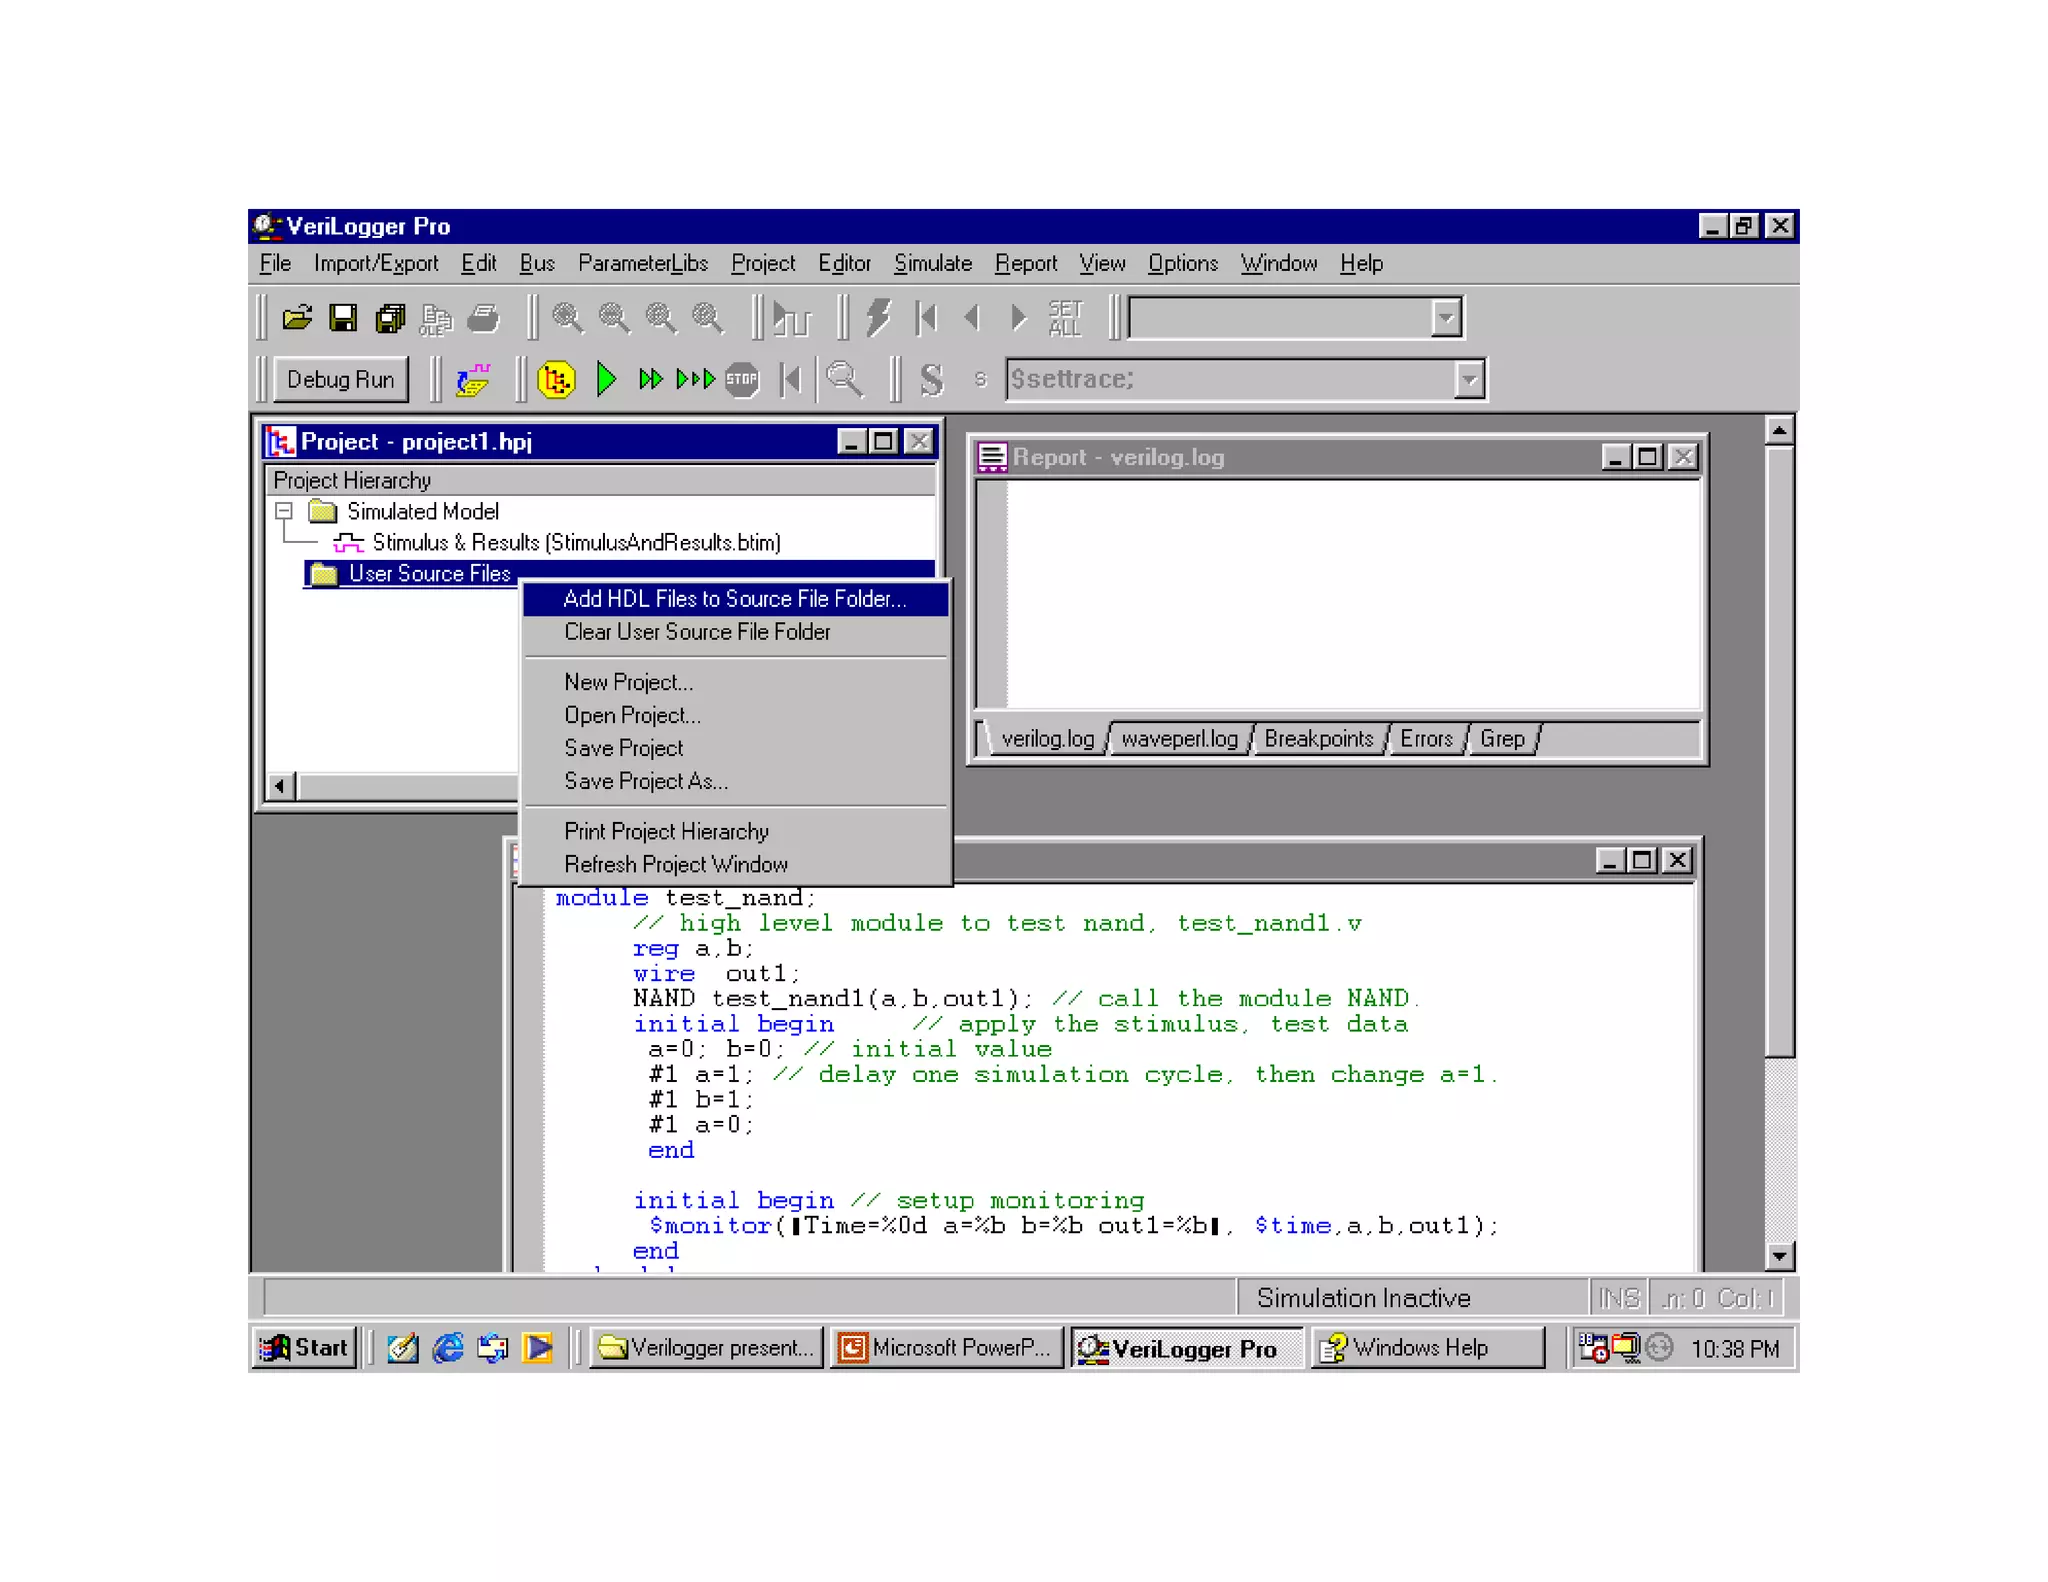This screenshot has width=2048, height=1582.
Task: Select Clear User Source File Folder
Action: (697, 632)
